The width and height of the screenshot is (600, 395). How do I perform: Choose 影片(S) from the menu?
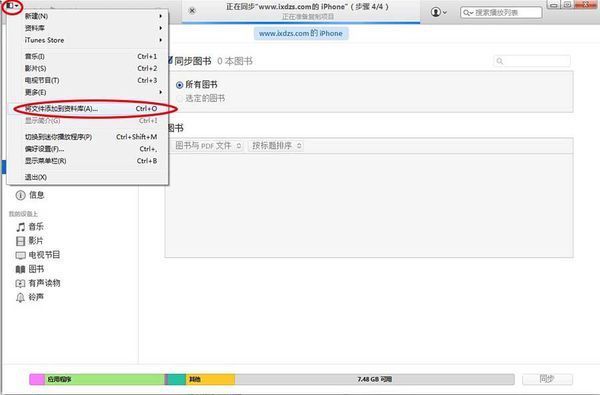(x=87, y=68)
